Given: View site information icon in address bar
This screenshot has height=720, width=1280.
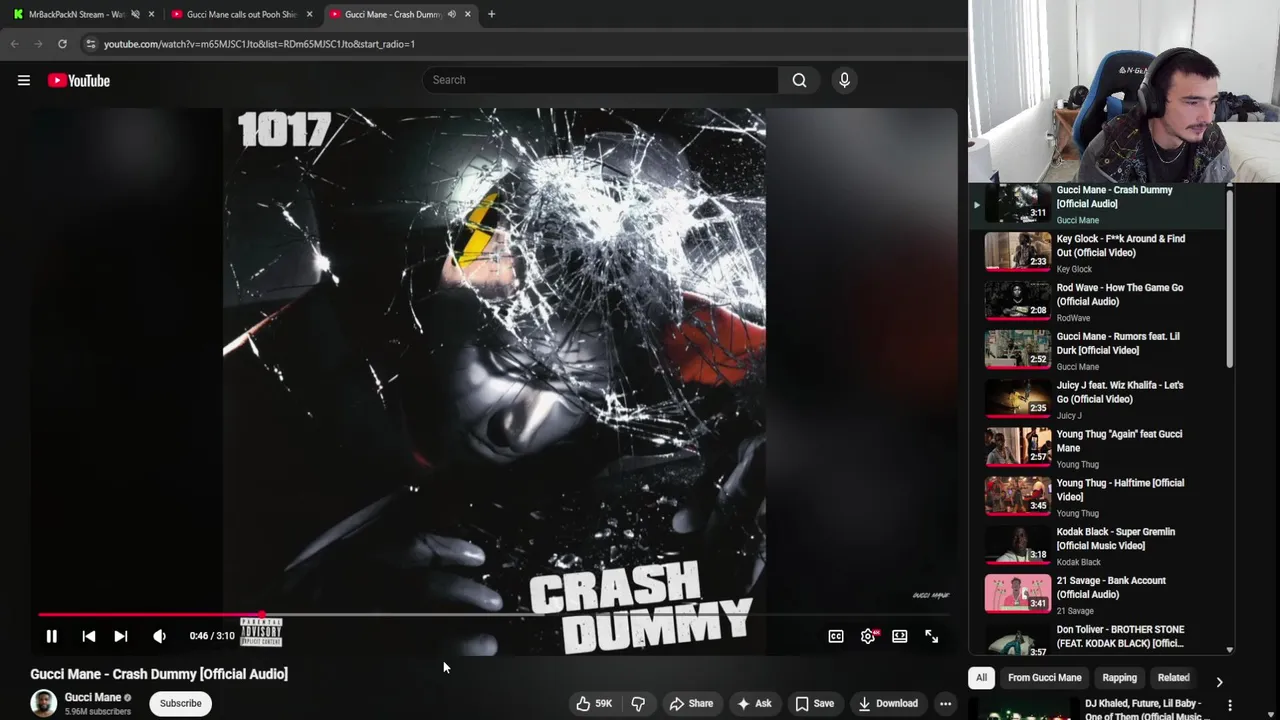Looking at the screenshot, I should coord(90,44).
